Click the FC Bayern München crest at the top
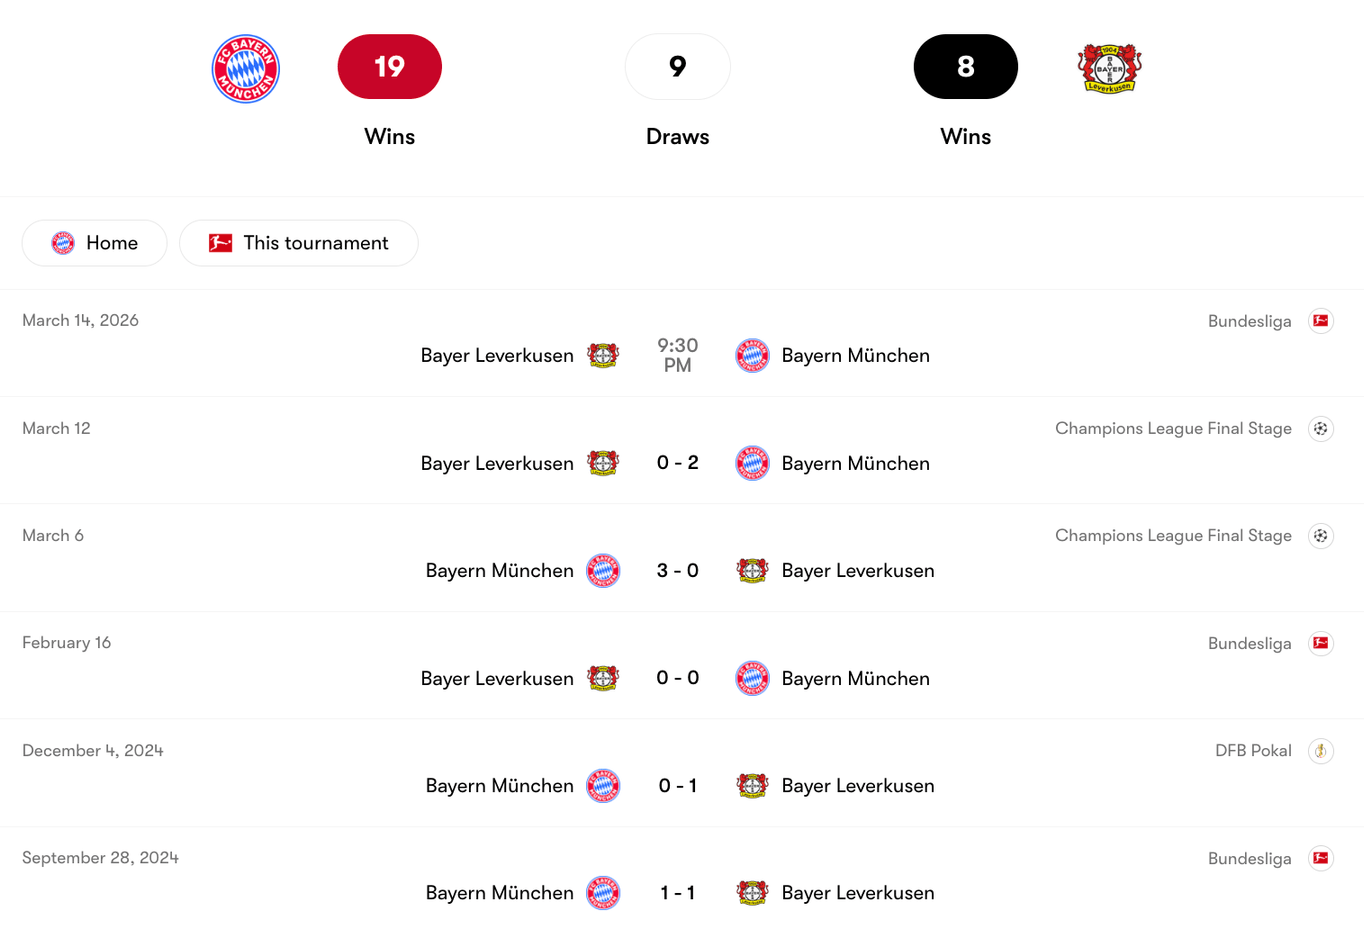The width and height of the screenshot is (1364, 929). point(245,68)
